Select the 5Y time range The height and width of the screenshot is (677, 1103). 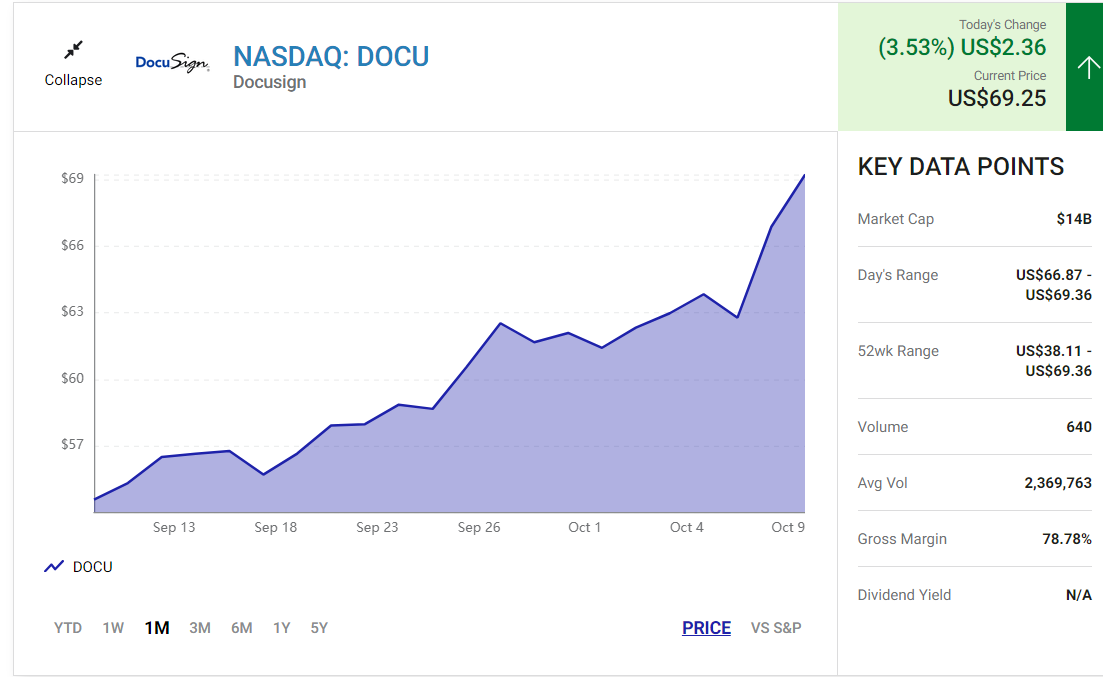click(319, 628)
